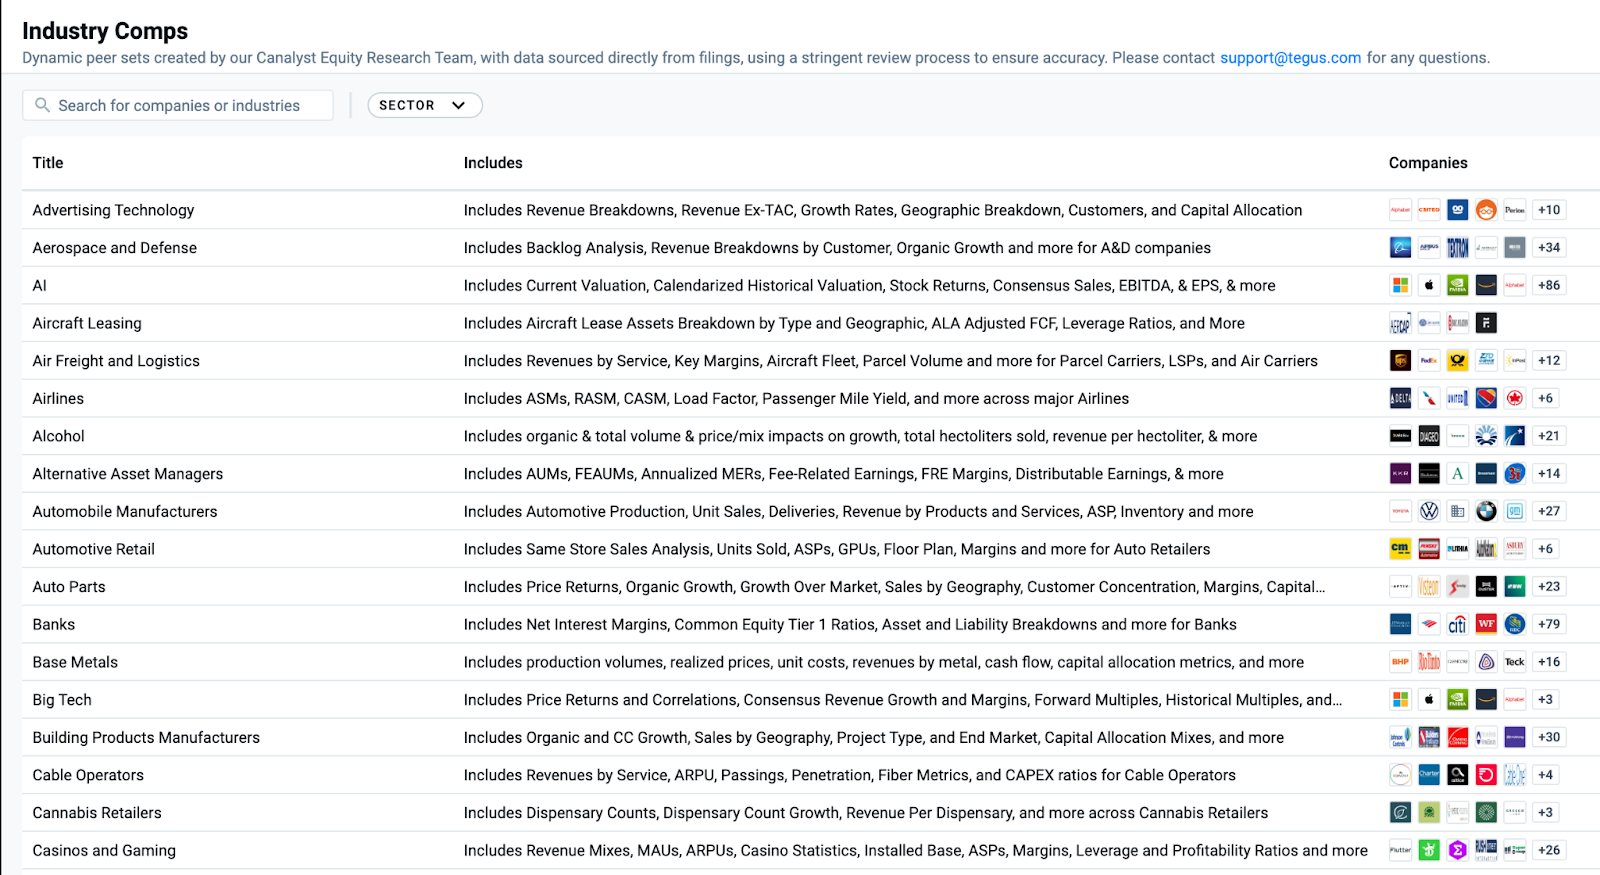Click the BMW logo in Automobile Manufacturers row

1486,511
